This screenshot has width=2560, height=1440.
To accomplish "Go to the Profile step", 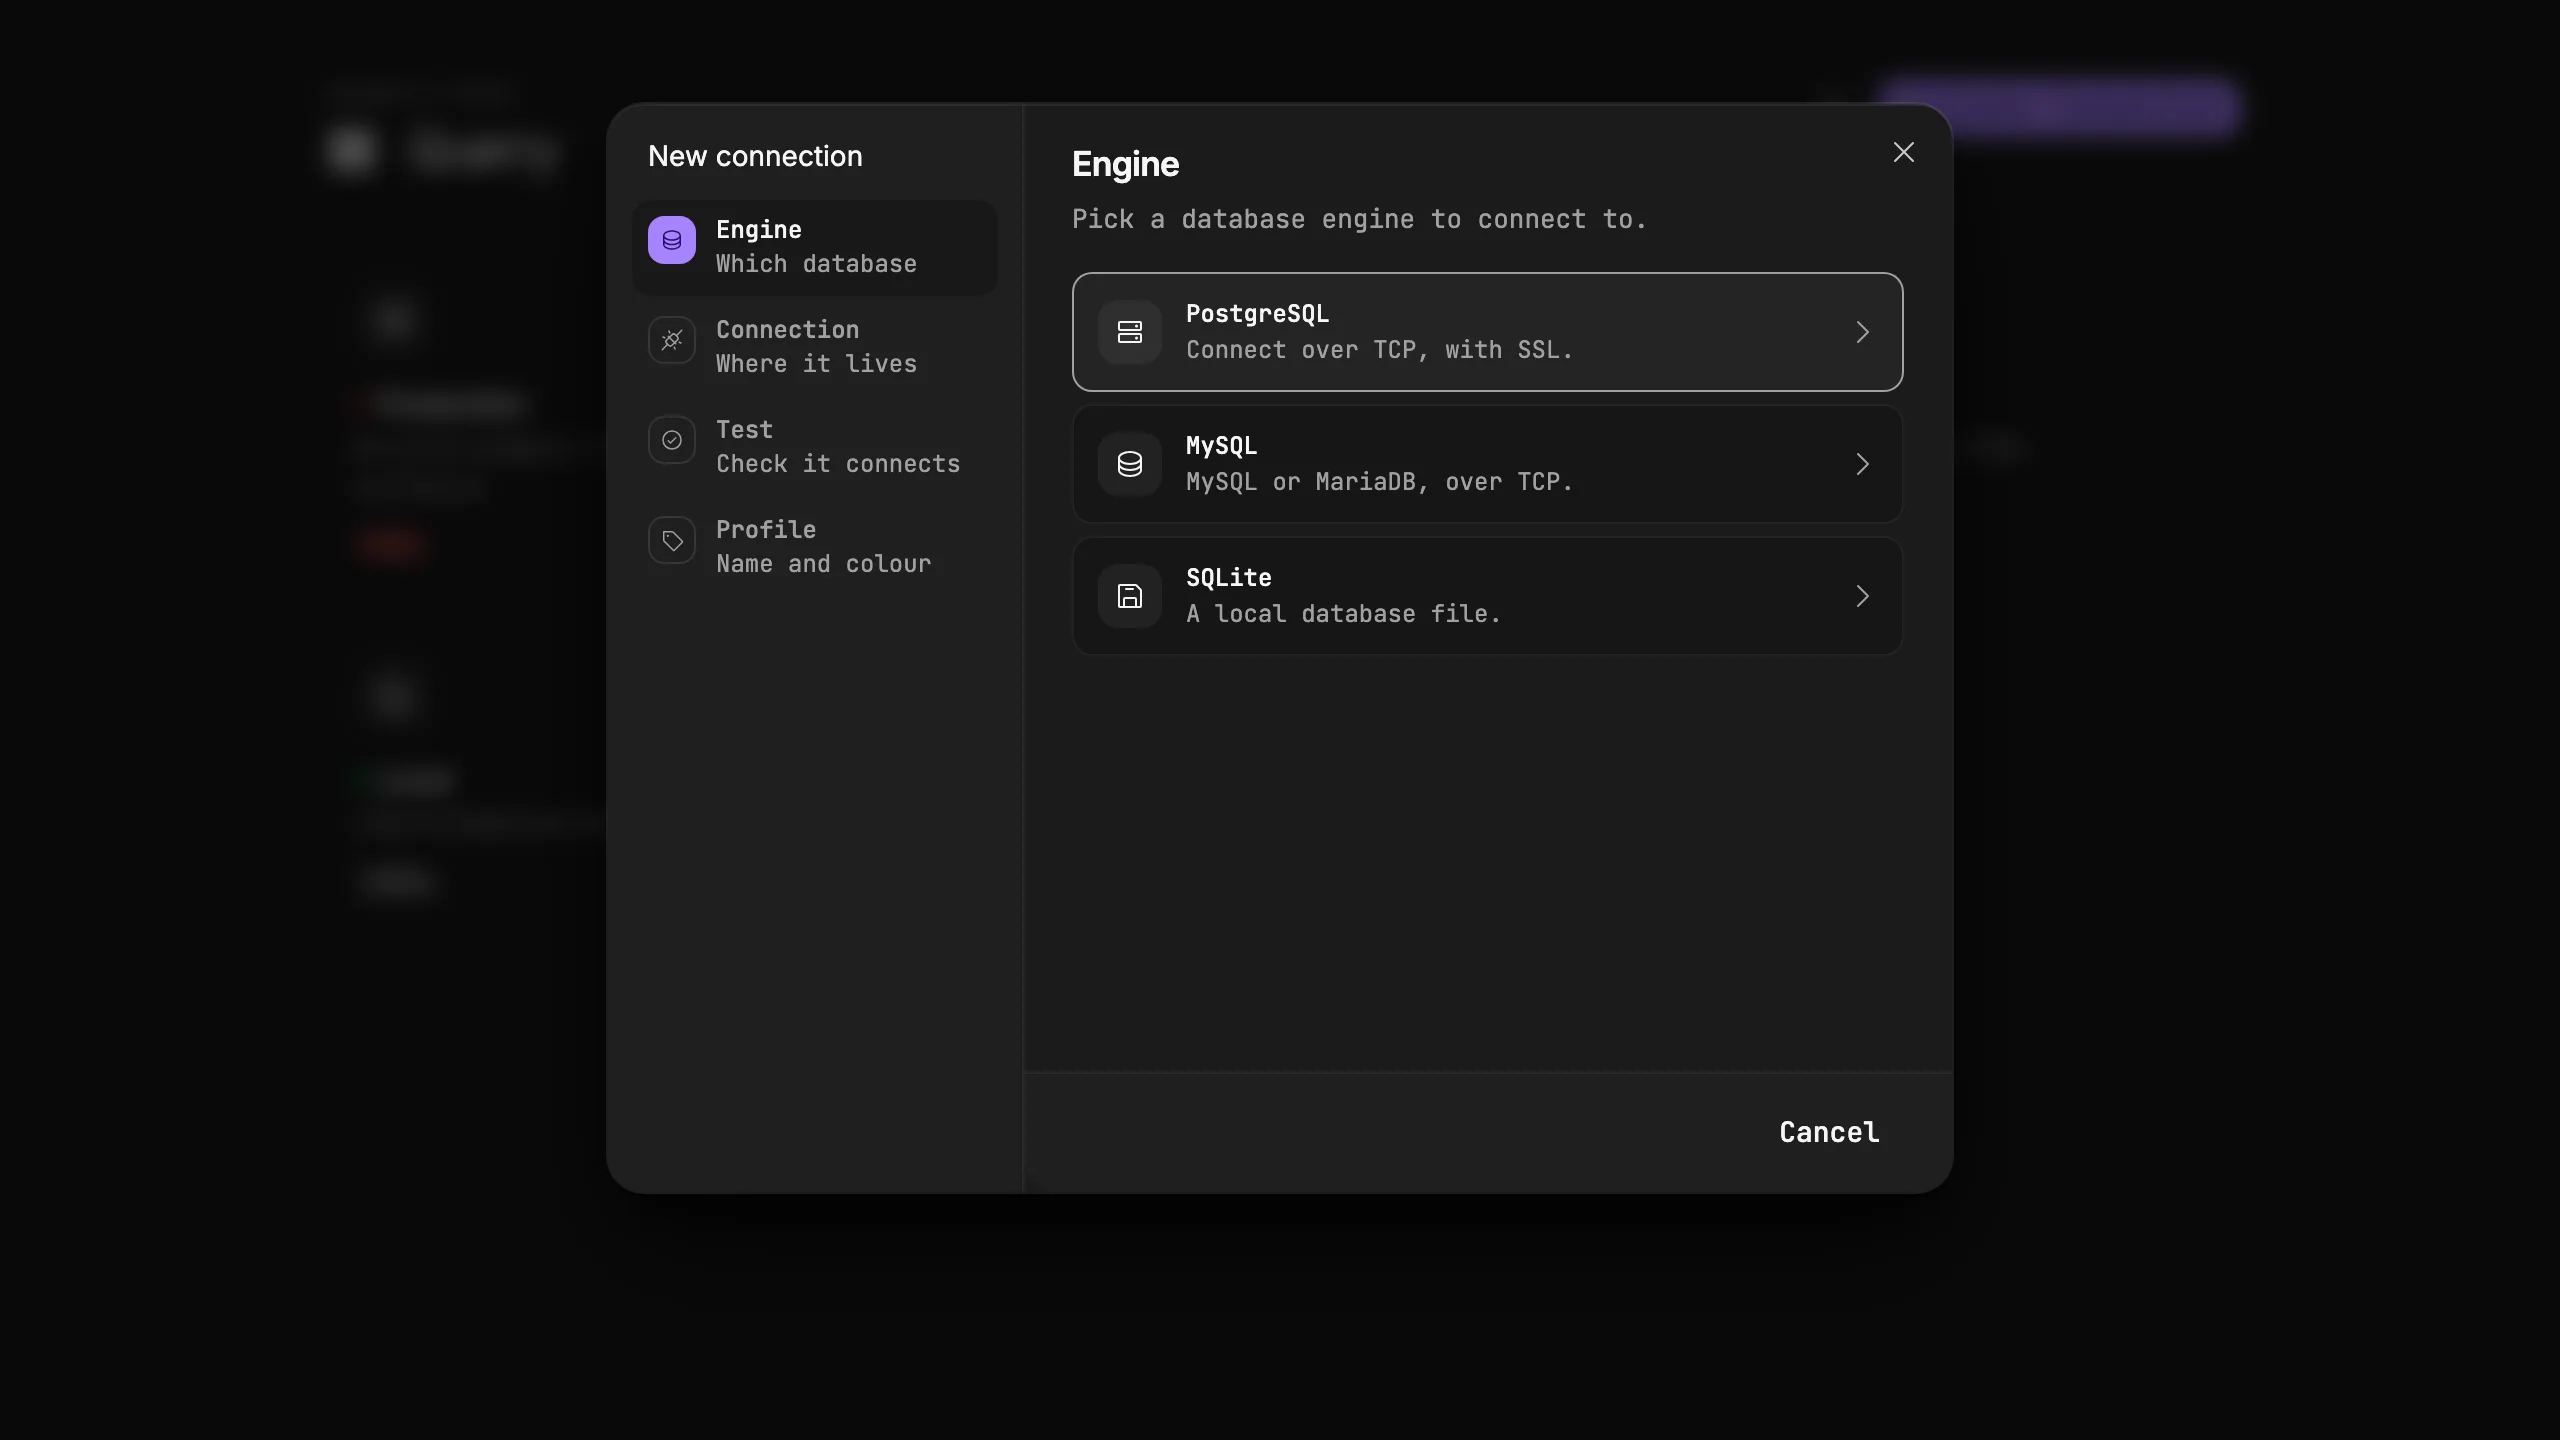I will pos(815,547).
